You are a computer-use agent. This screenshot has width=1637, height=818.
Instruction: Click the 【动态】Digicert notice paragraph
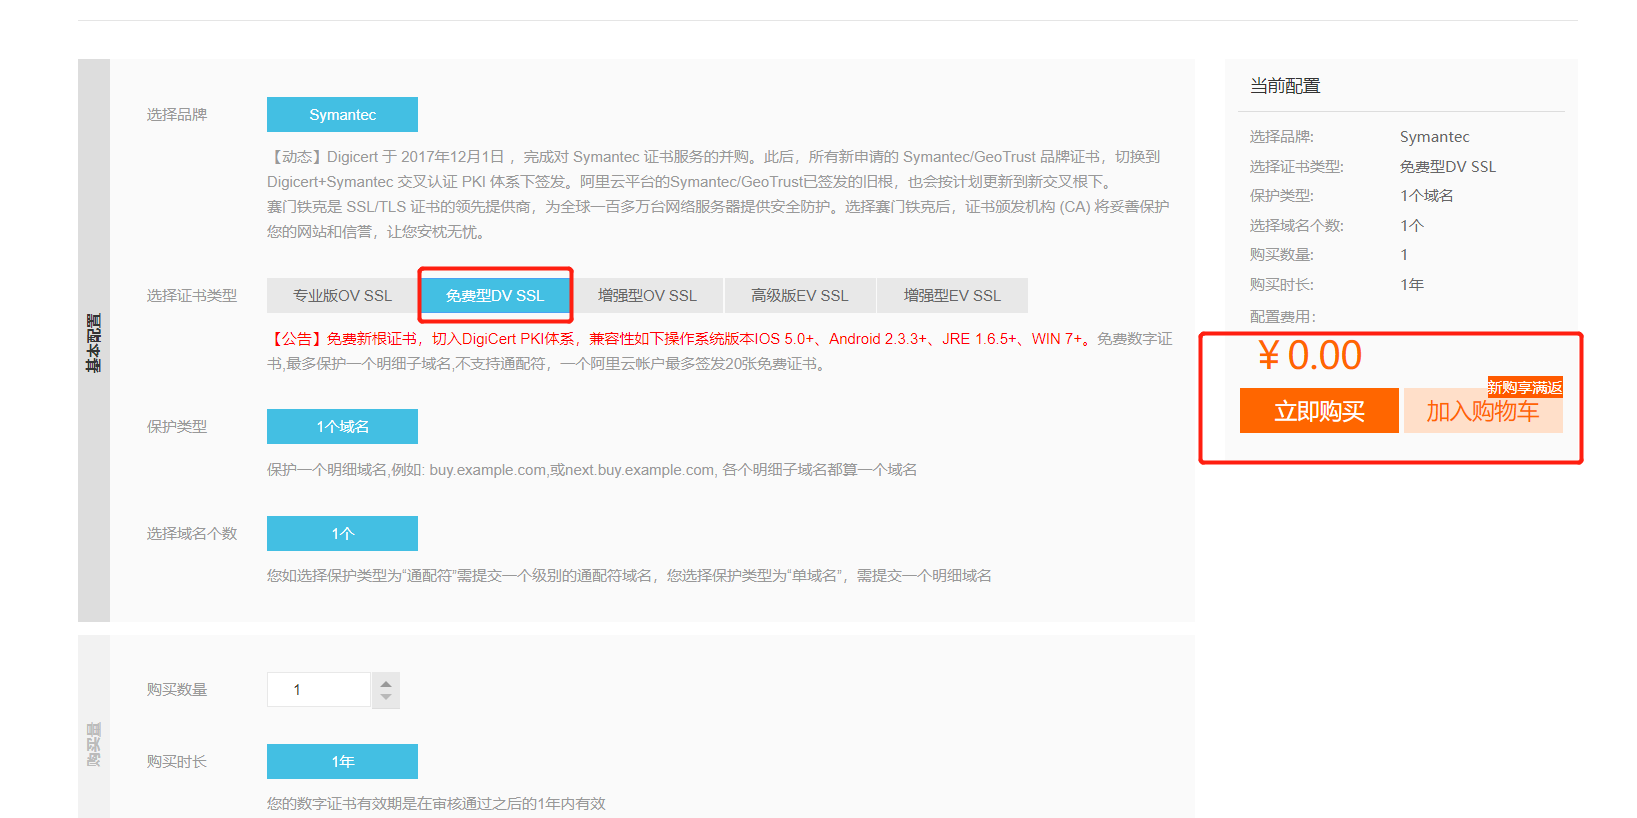[718, 194]
